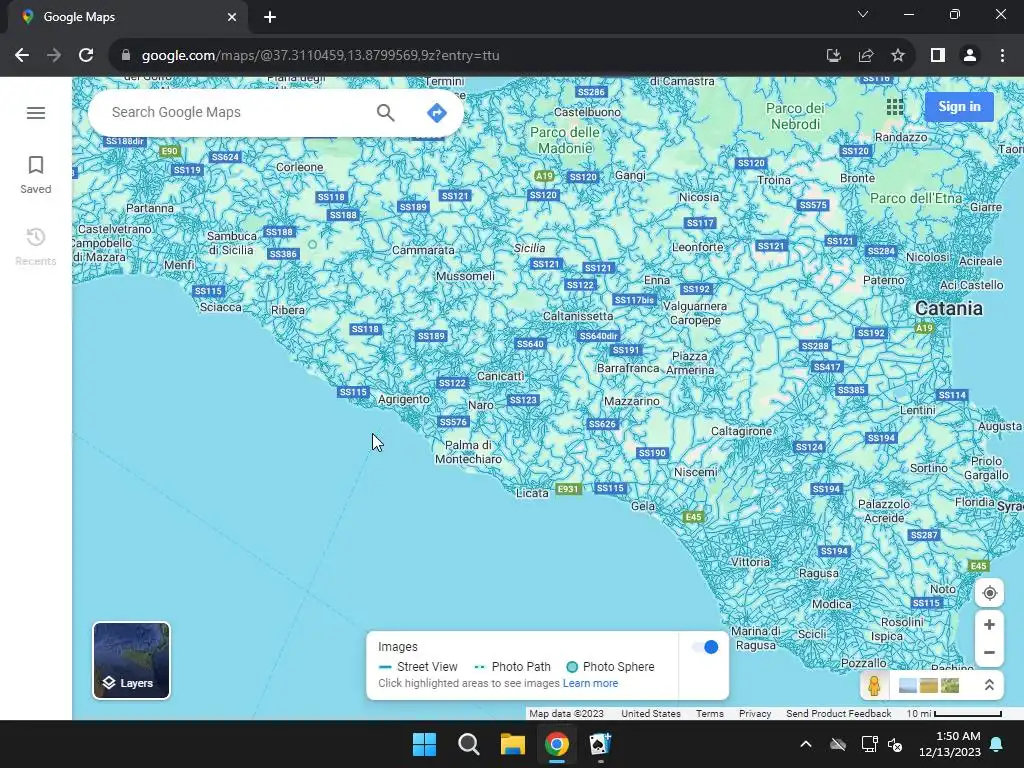Viewport: 1024px width, 768px height.
Task: Click the Photo Sphere circle near Sambuca
Action: tap(312, 244)
